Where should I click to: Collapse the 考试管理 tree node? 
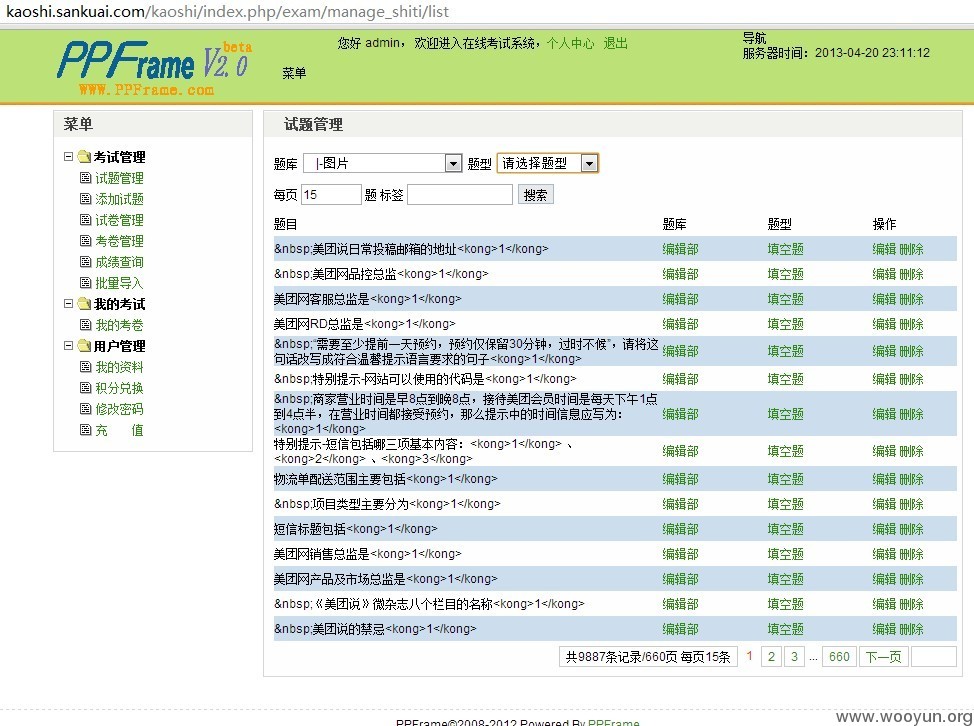point(69,157)
